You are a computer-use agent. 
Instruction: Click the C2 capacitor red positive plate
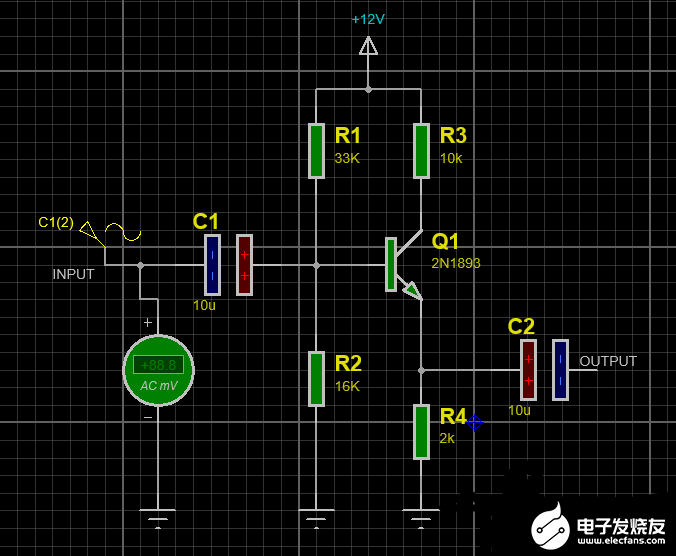[x=528, y=370]
